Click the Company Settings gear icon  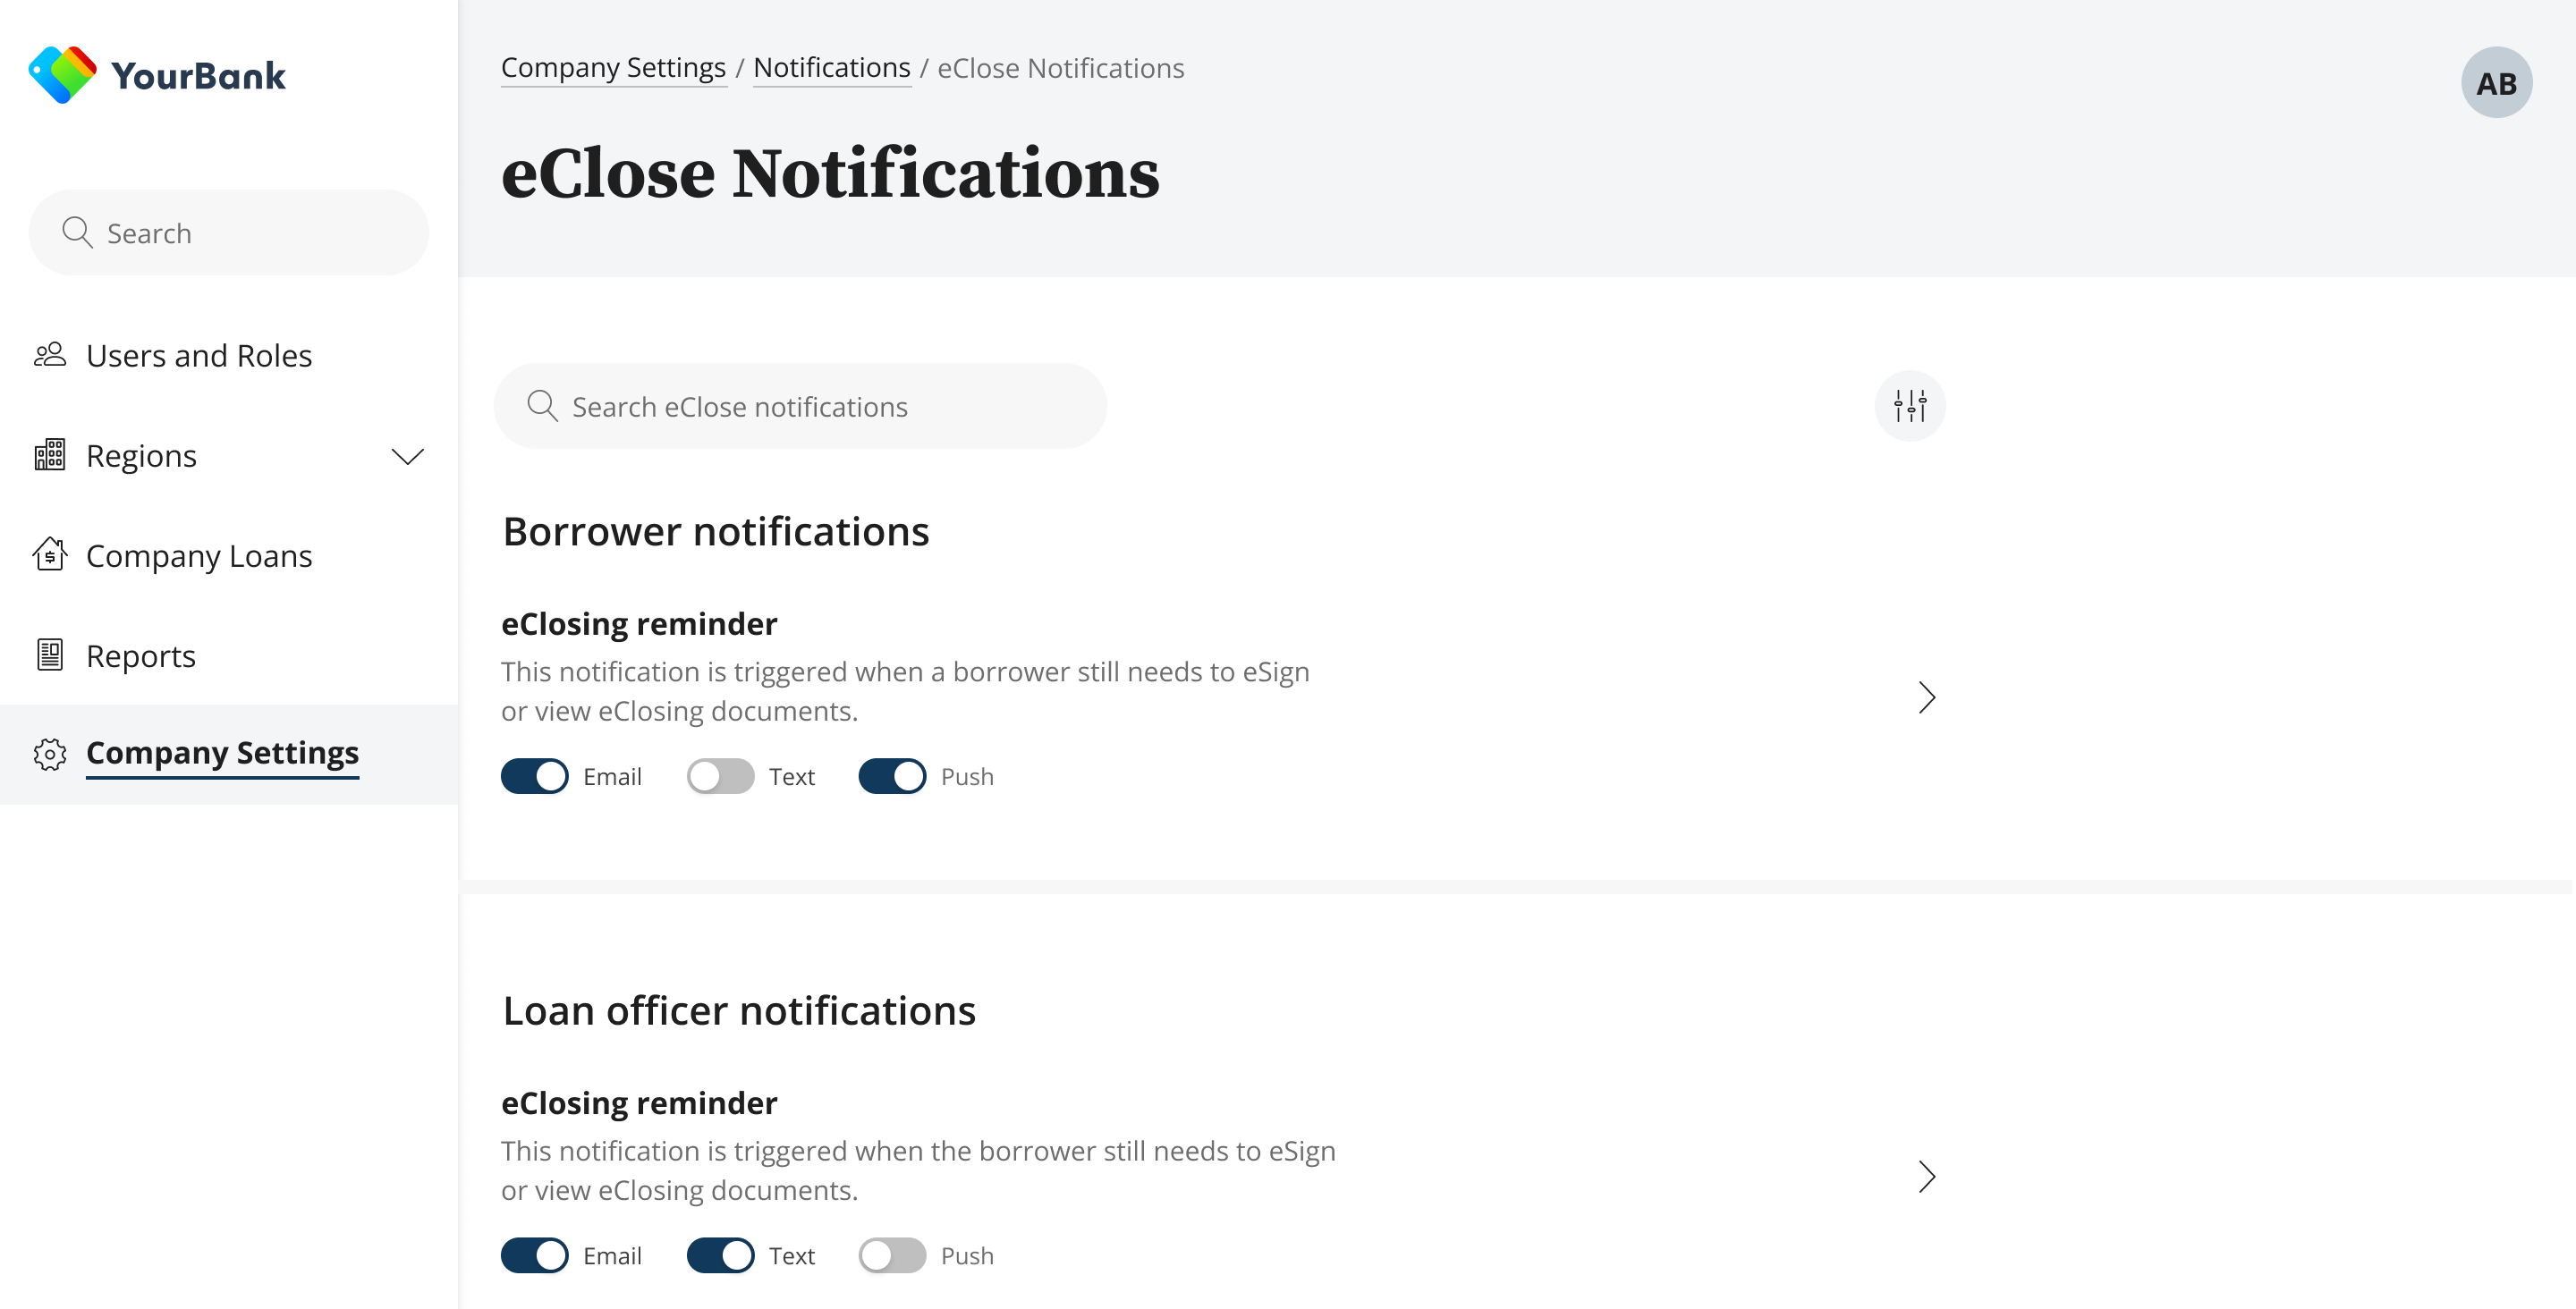click(x=50, y=754)
